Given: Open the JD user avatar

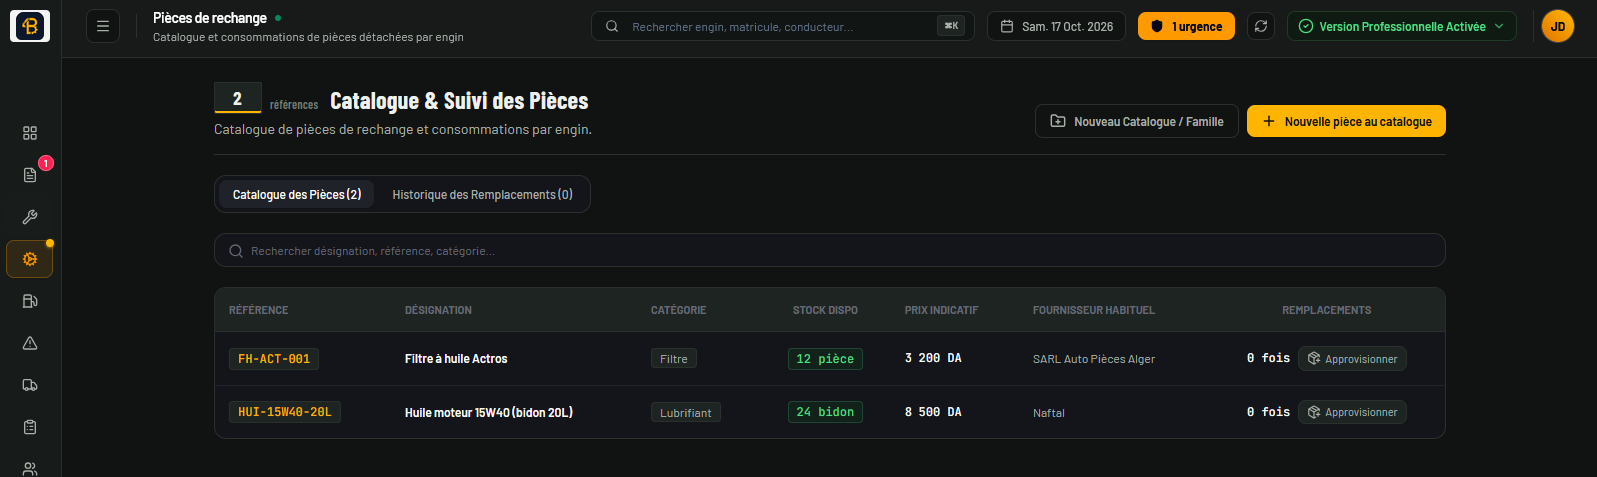Looking at the screenshot, I should [1558, 26].
